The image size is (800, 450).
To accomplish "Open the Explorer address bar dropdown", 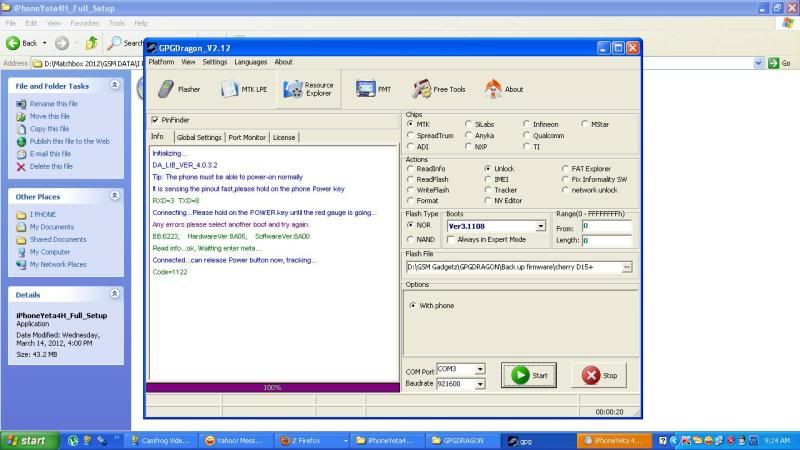I will click(x=758, y=63).
